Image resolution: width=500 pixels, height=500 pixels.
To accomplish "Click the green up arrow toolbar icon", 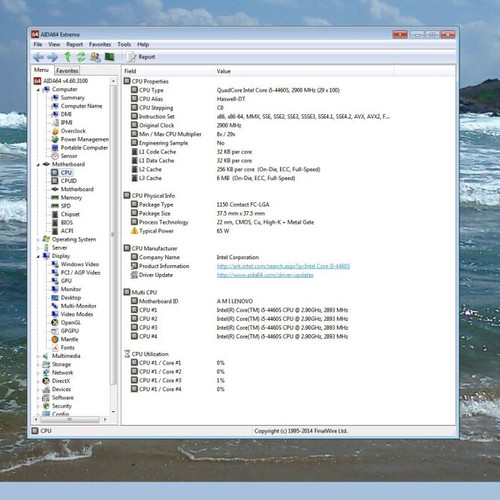I will coord(68,57).
